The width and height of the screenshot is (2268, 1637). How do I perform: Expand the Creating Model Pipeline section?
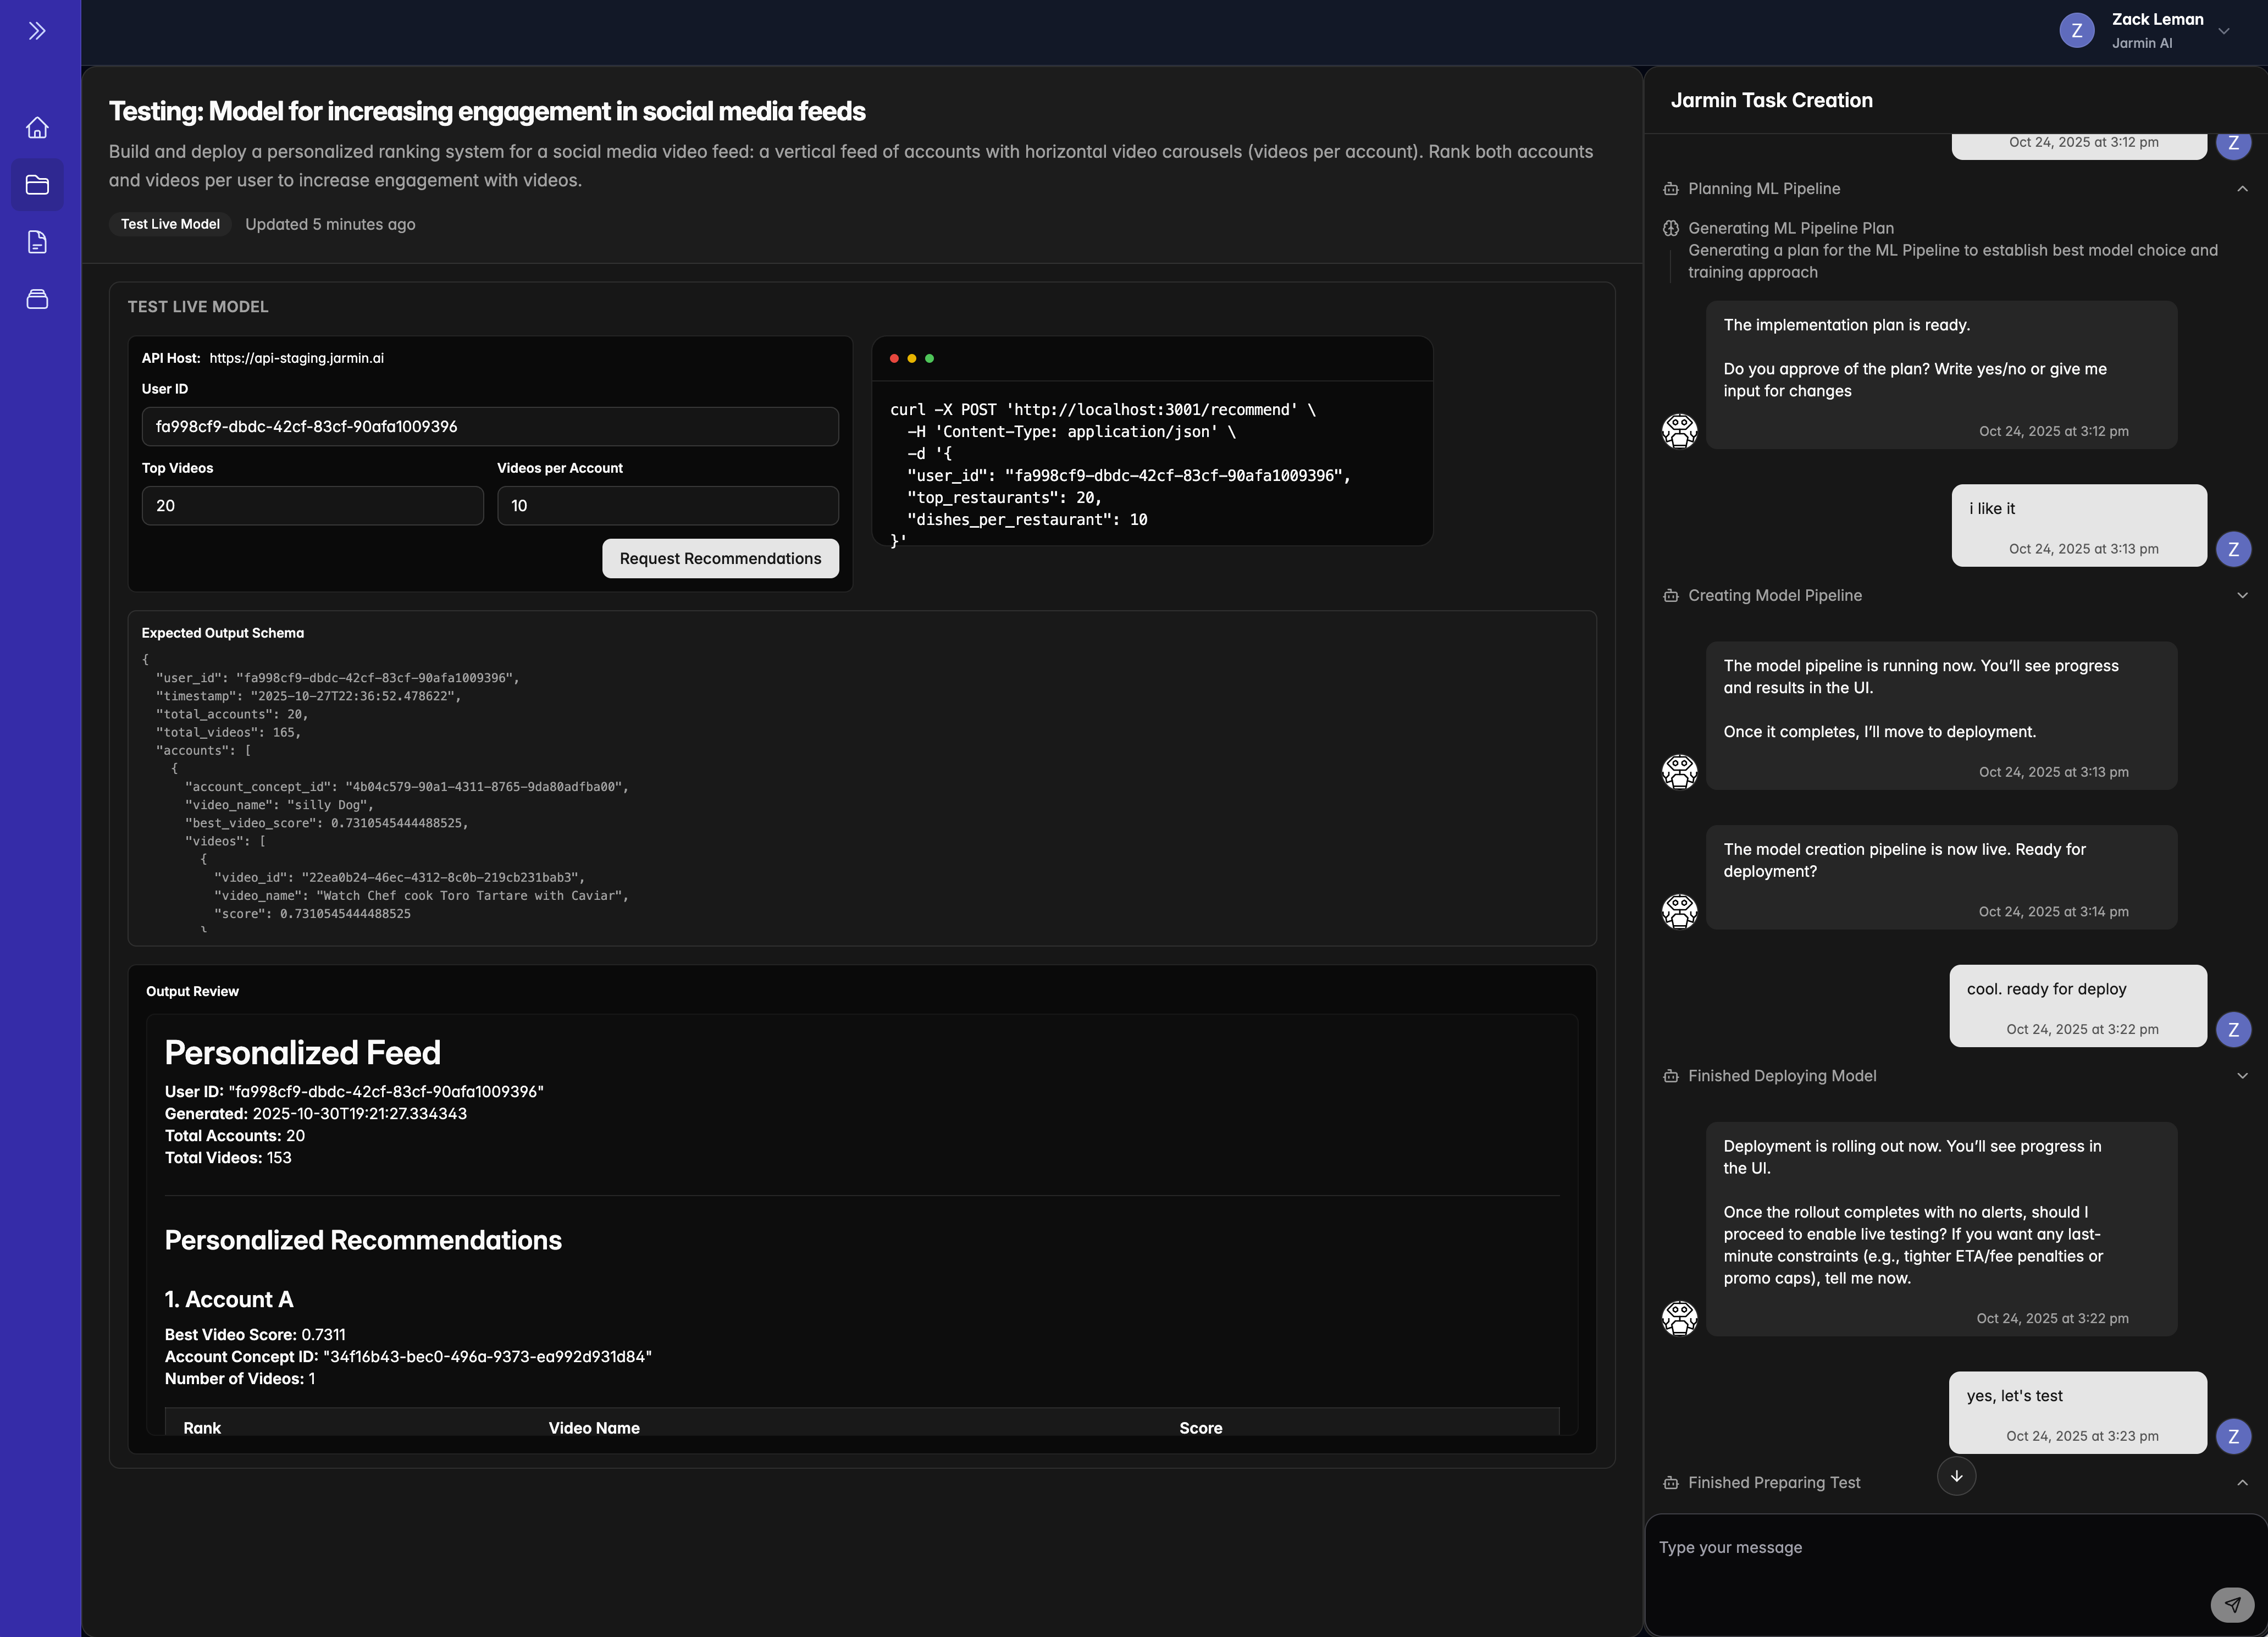coord(2241,595)
